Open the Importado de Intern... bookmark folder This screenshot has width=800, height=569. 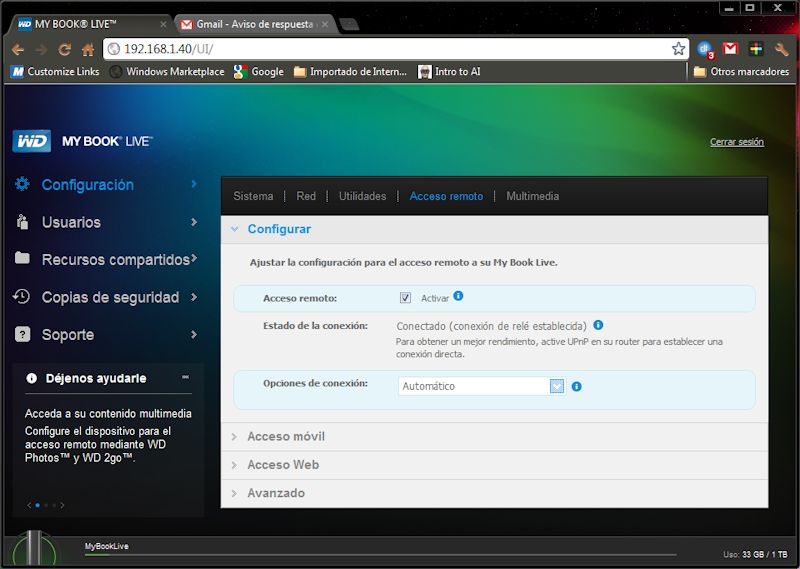coord(351,71)
